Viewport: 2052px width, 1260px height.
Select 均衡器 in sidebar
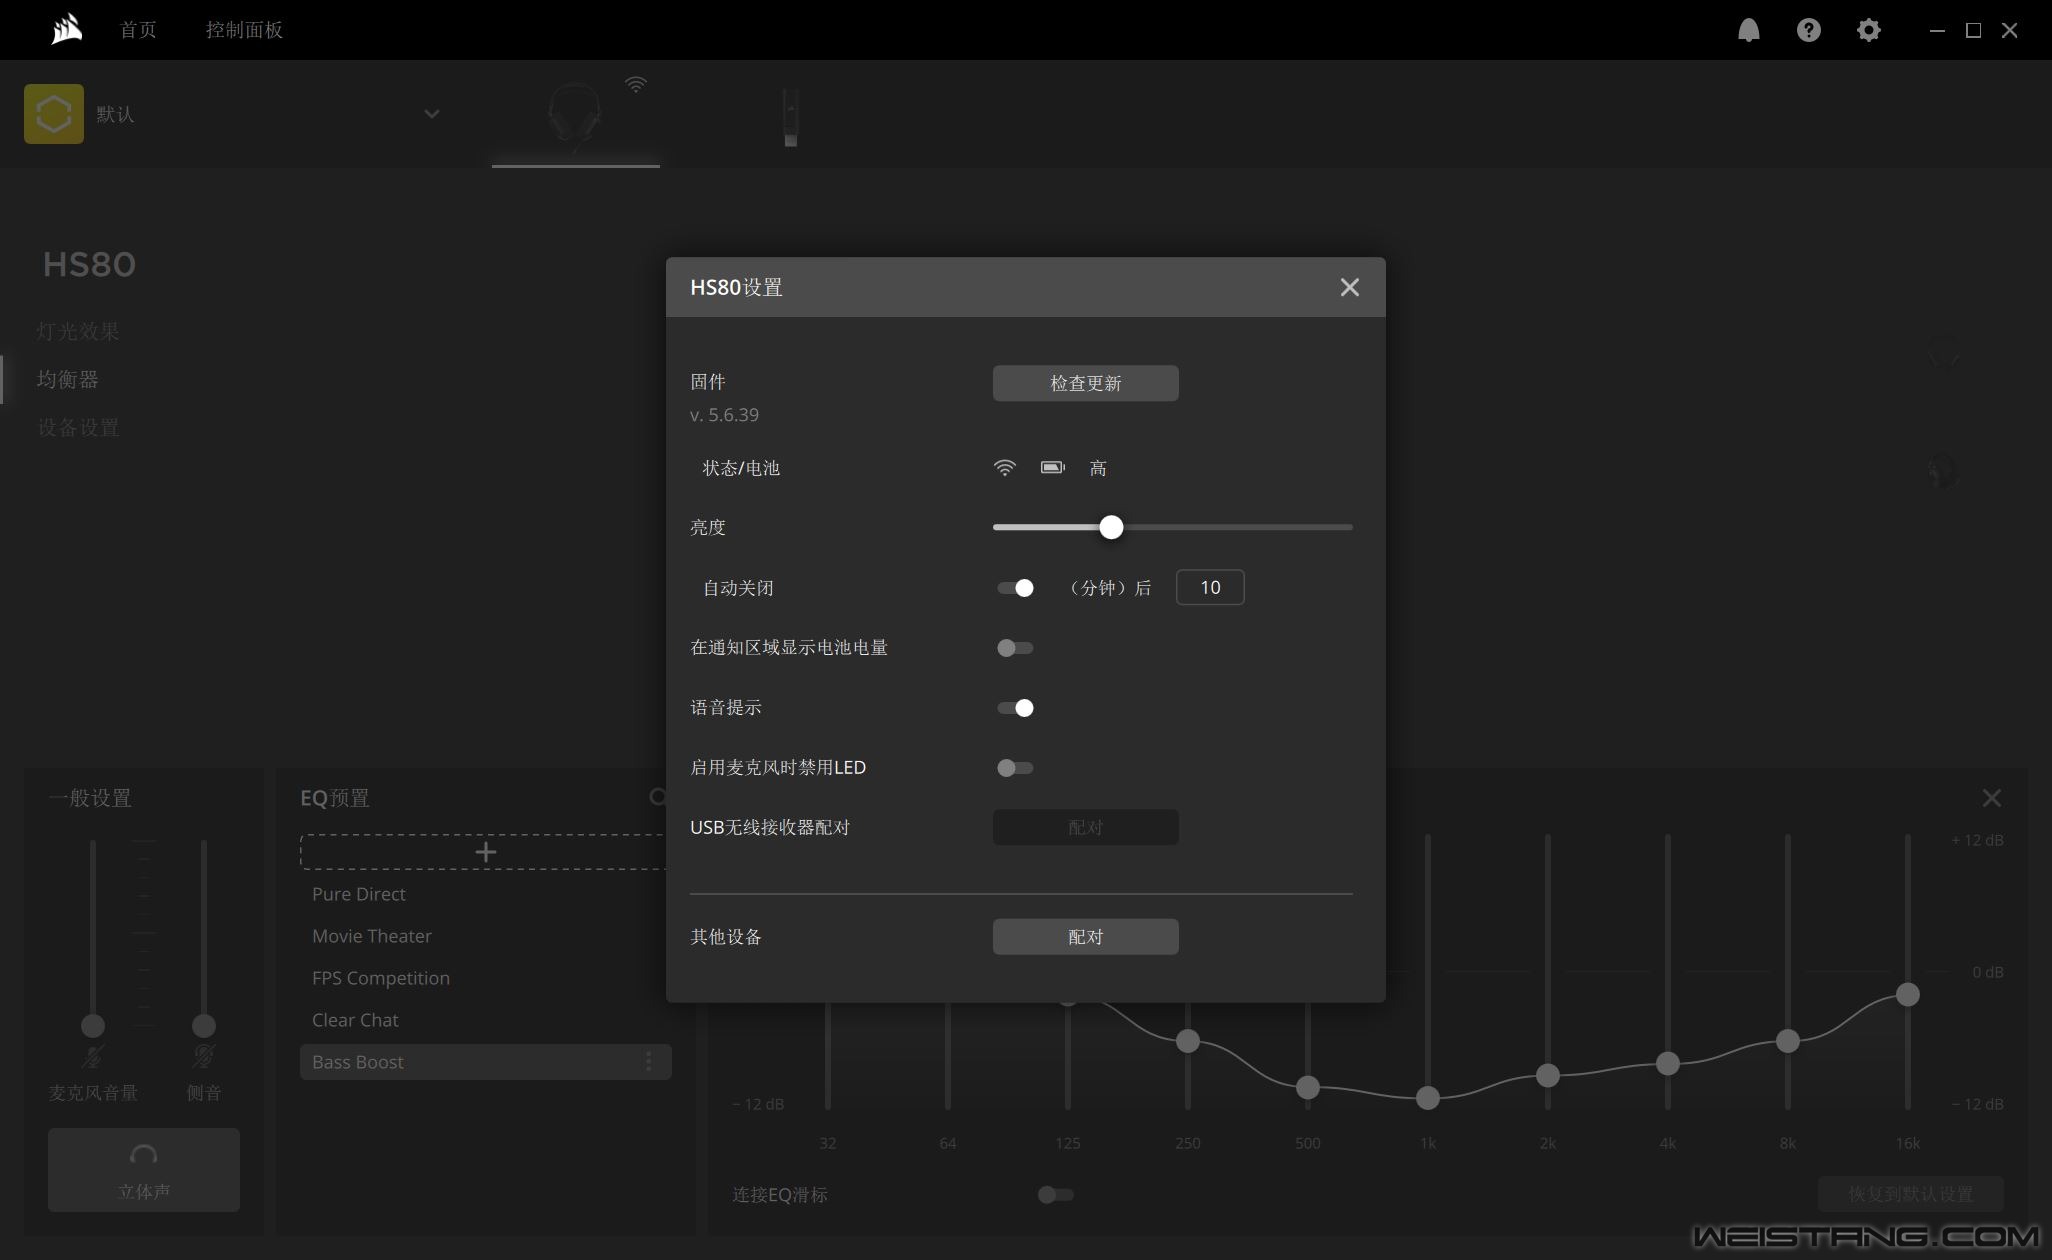[x=68, y=379]
